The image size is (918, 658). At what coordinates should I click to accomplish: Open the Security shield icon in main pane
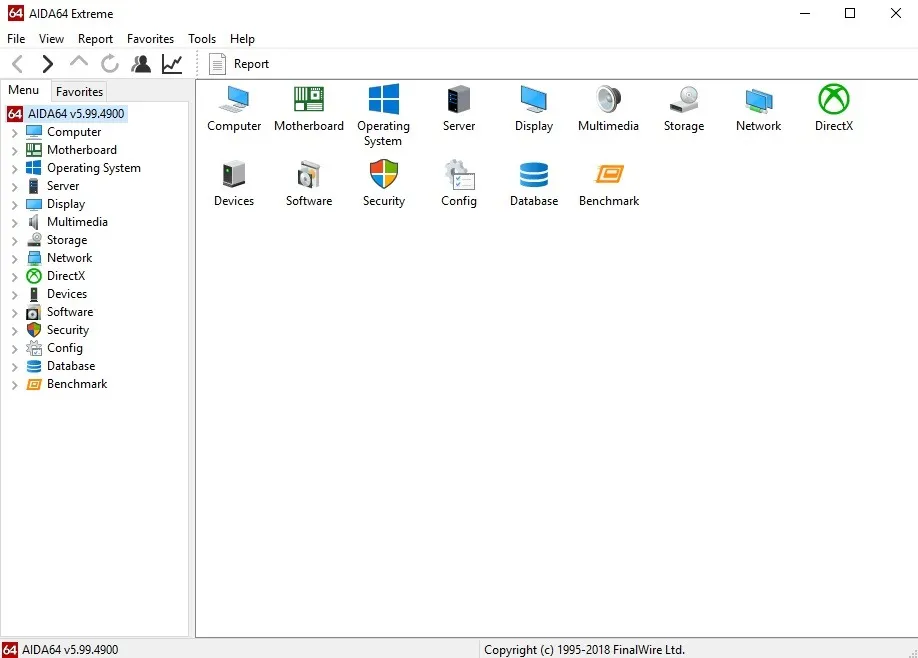(383, 174)
